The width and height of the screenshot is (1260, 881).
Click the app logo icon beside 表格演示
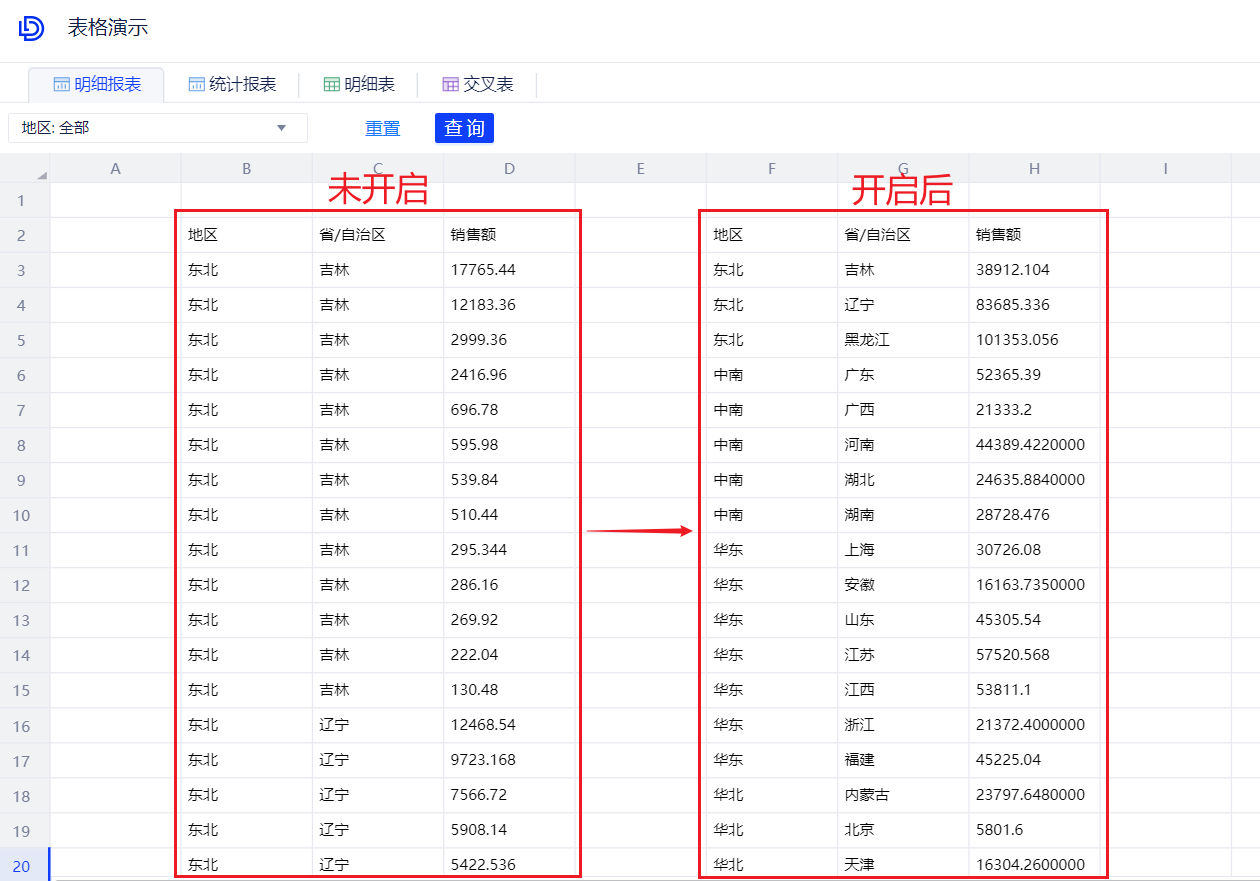click(31, 28)
